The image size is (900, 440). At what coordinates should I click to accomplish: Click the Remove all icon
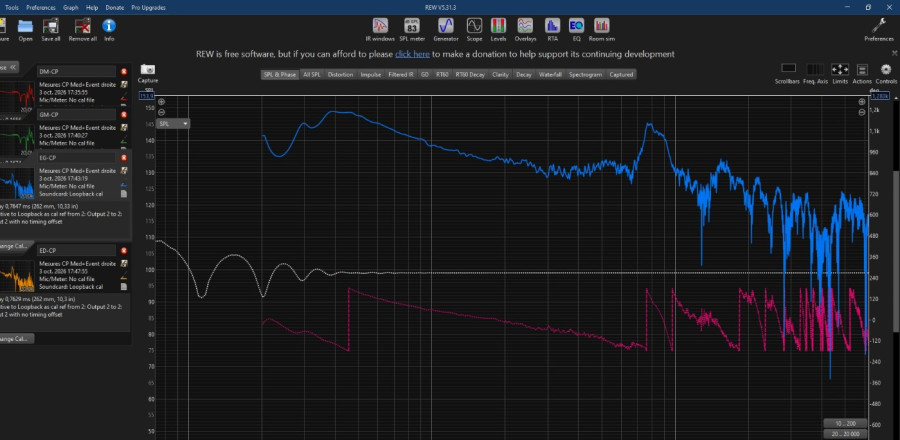[83, 26]
